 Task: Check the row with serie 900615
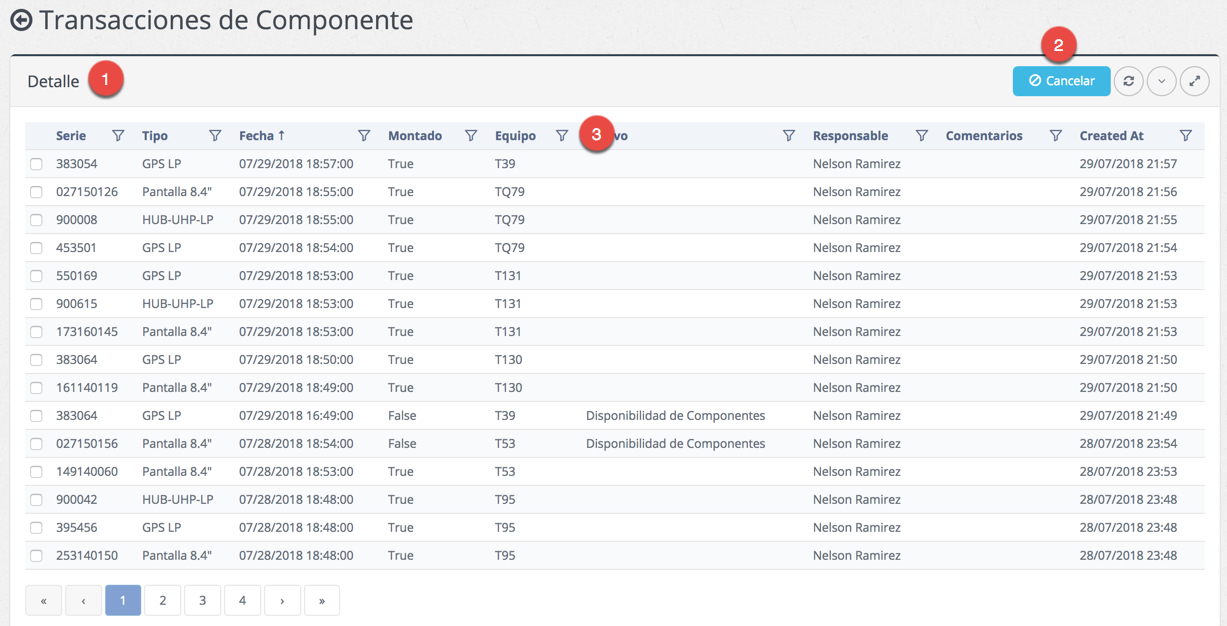tap(36, 304)
